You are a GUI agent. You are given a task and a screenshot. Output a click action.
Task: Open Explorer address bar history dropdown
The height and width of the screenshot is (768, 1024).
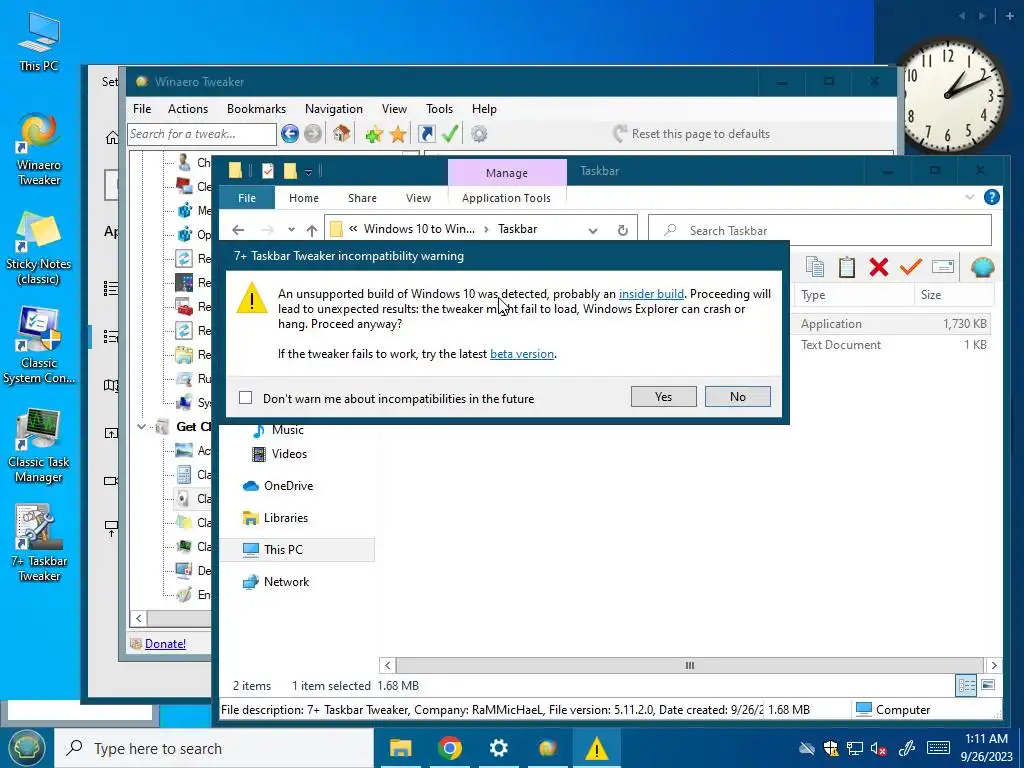(x=593, y=230)
